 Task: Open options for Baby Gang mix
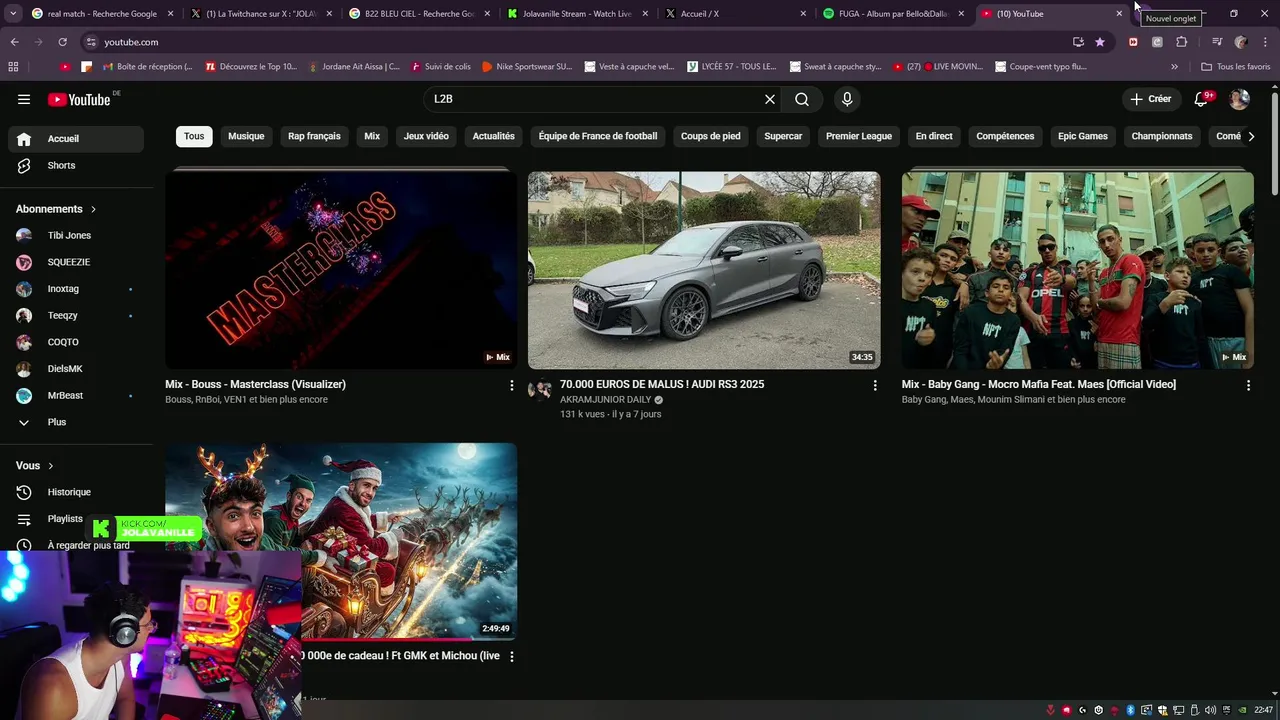1248,385
